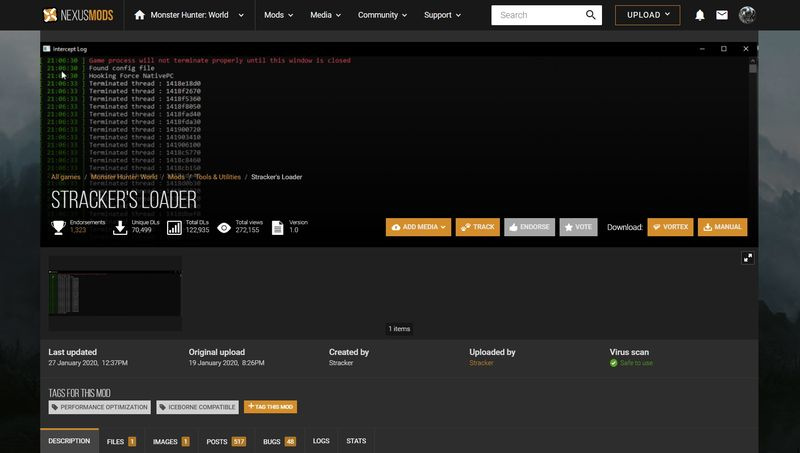800x453 pixels.
Task: Open the UPLOAD dropdown
Action: click(647, 15)
